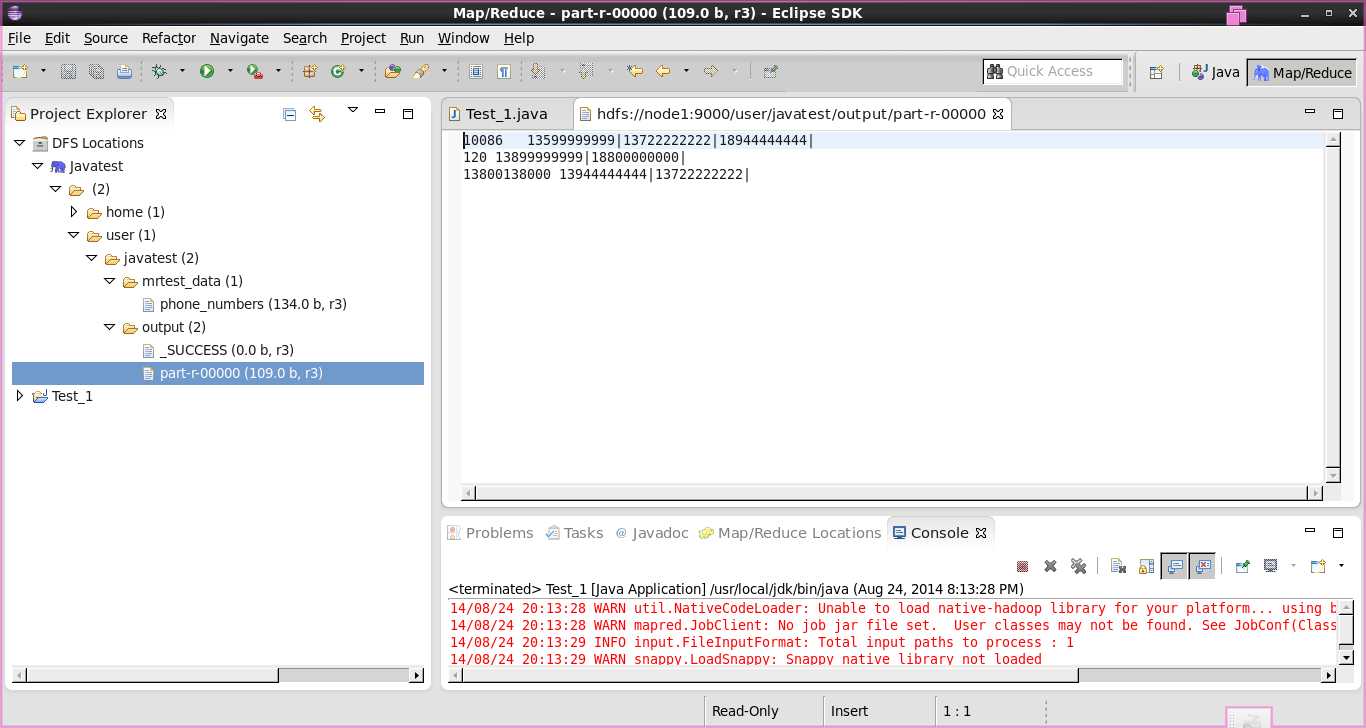This screenshot has width=1366, height=728.
Task: Collapse the mrtest_data (1) folder
Action: (110, 281)
